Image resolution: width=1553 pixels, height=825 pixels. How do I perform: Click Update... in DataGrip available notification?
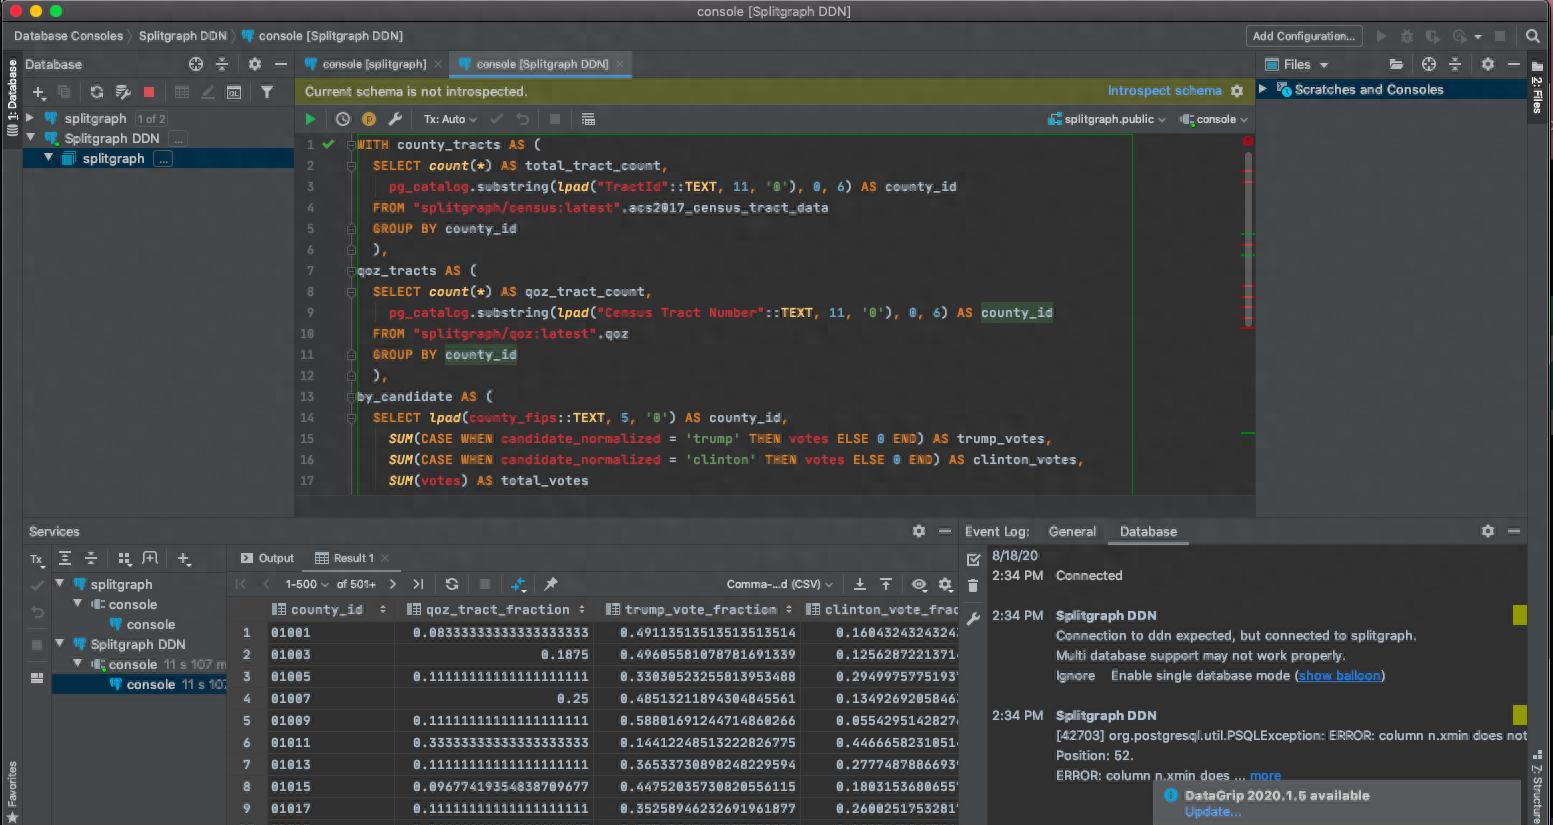(x=1213, y=811)
